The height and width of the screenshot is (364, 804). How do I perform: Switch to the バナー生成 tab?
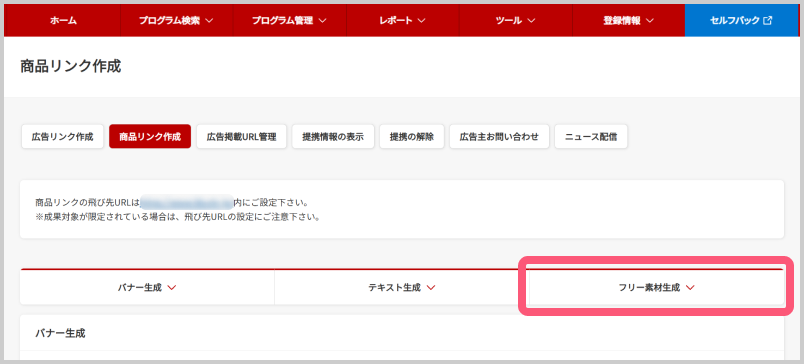click(x=147, y=288)
